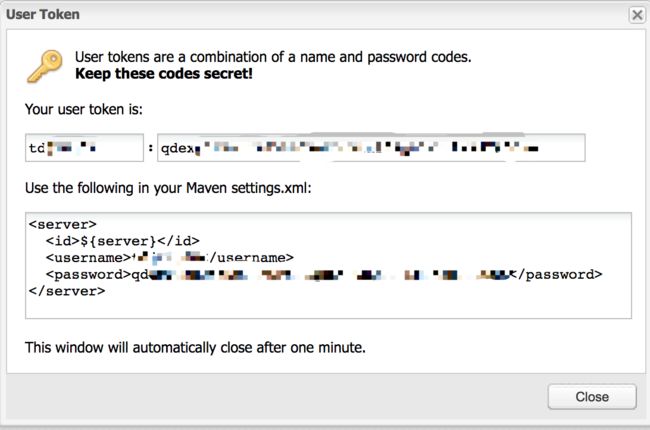
Task: Click the colon separator between token fields
Action: 150,148
